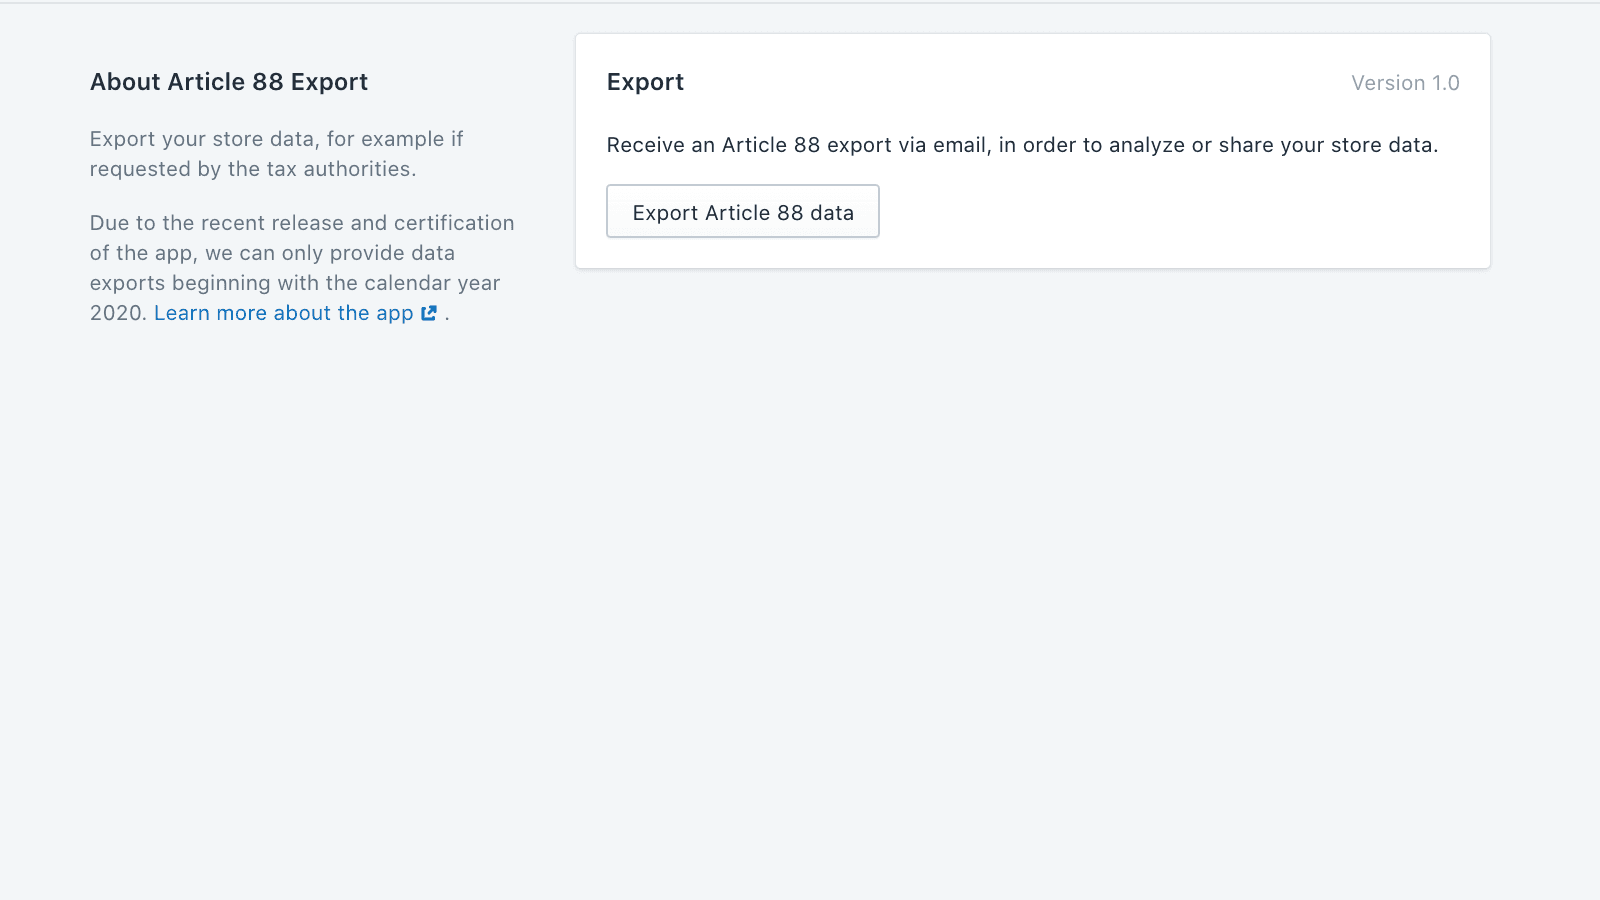Click the blue Learn more about the app text
1600x900 pixels.
pyautogui.click(x=284, y=313)
